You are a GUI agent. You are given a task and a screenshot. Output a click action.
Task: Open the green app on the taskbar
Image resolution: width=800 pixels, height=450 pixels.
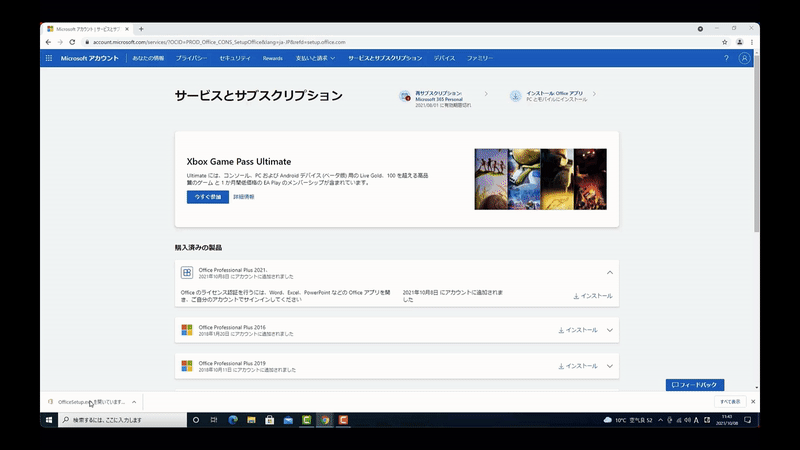click(307, 420)
